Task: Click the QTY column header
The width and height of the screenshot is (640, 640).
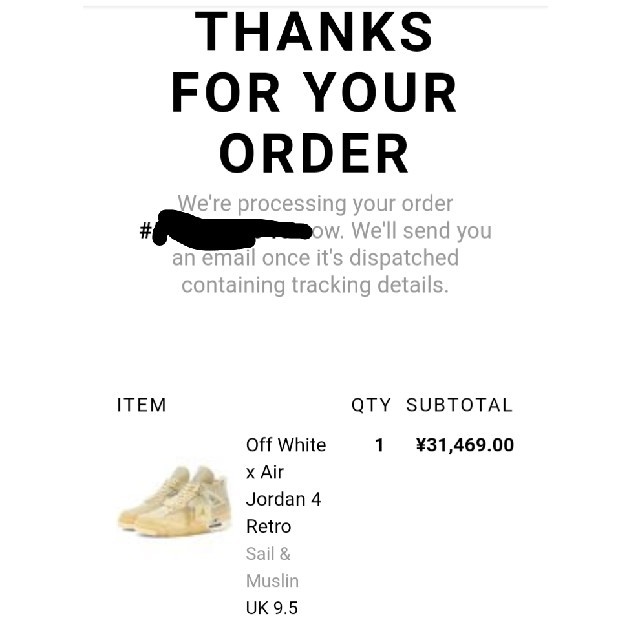Action: point(371,405)
